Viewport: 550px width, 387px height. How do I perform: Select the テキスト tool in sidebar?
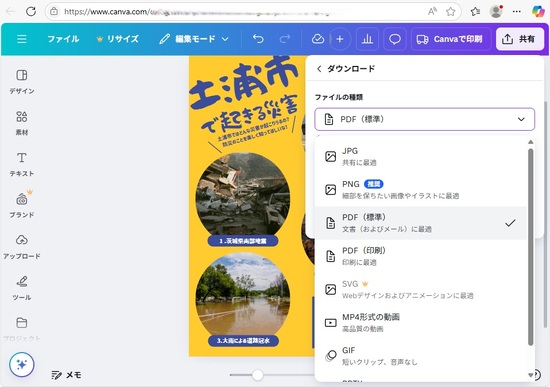click(x=22, y=164)
